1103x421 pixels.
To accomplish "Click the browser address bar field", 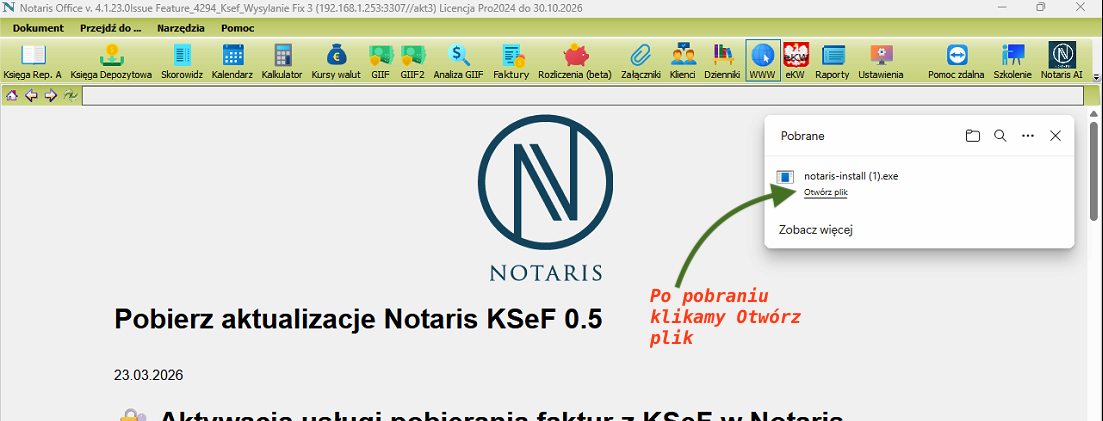I will (x=582, y=96).
